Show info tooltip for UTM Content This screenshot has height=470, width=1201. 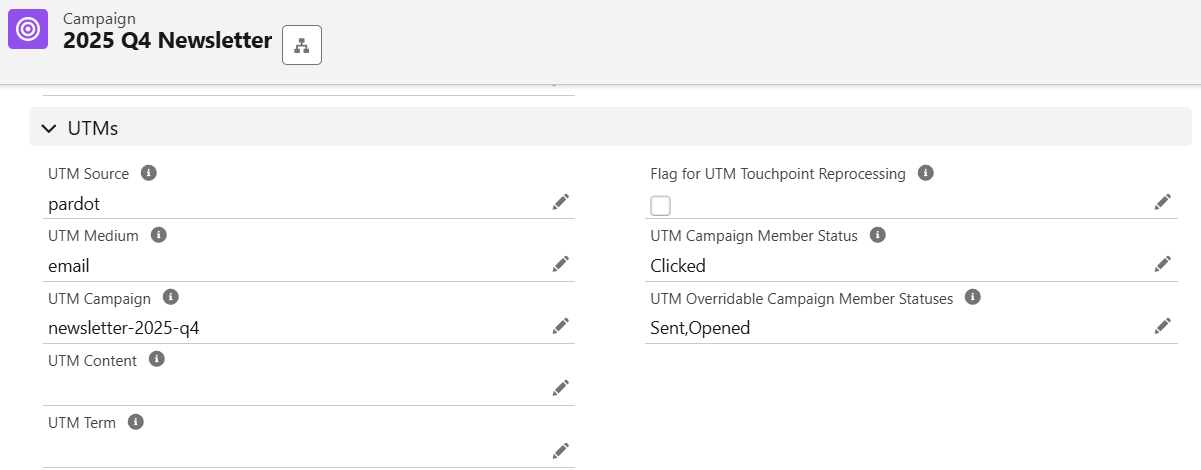[157, 359]
